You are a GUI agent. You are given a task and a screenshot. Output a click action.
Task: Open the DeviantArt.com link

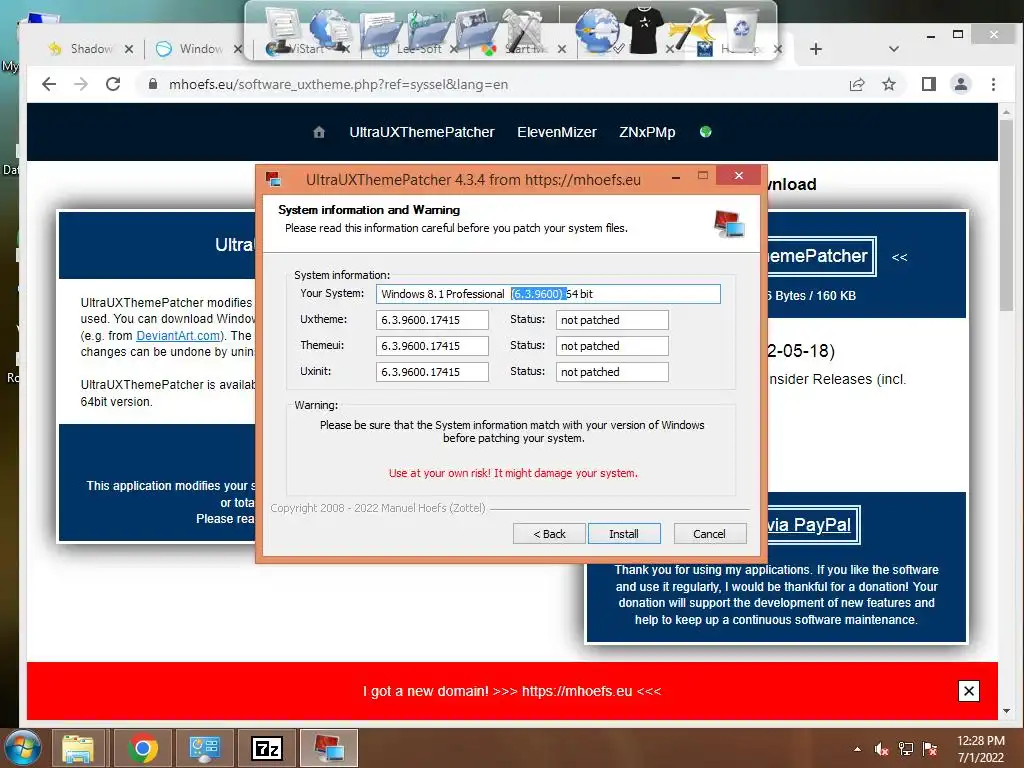tap(178, 335)
